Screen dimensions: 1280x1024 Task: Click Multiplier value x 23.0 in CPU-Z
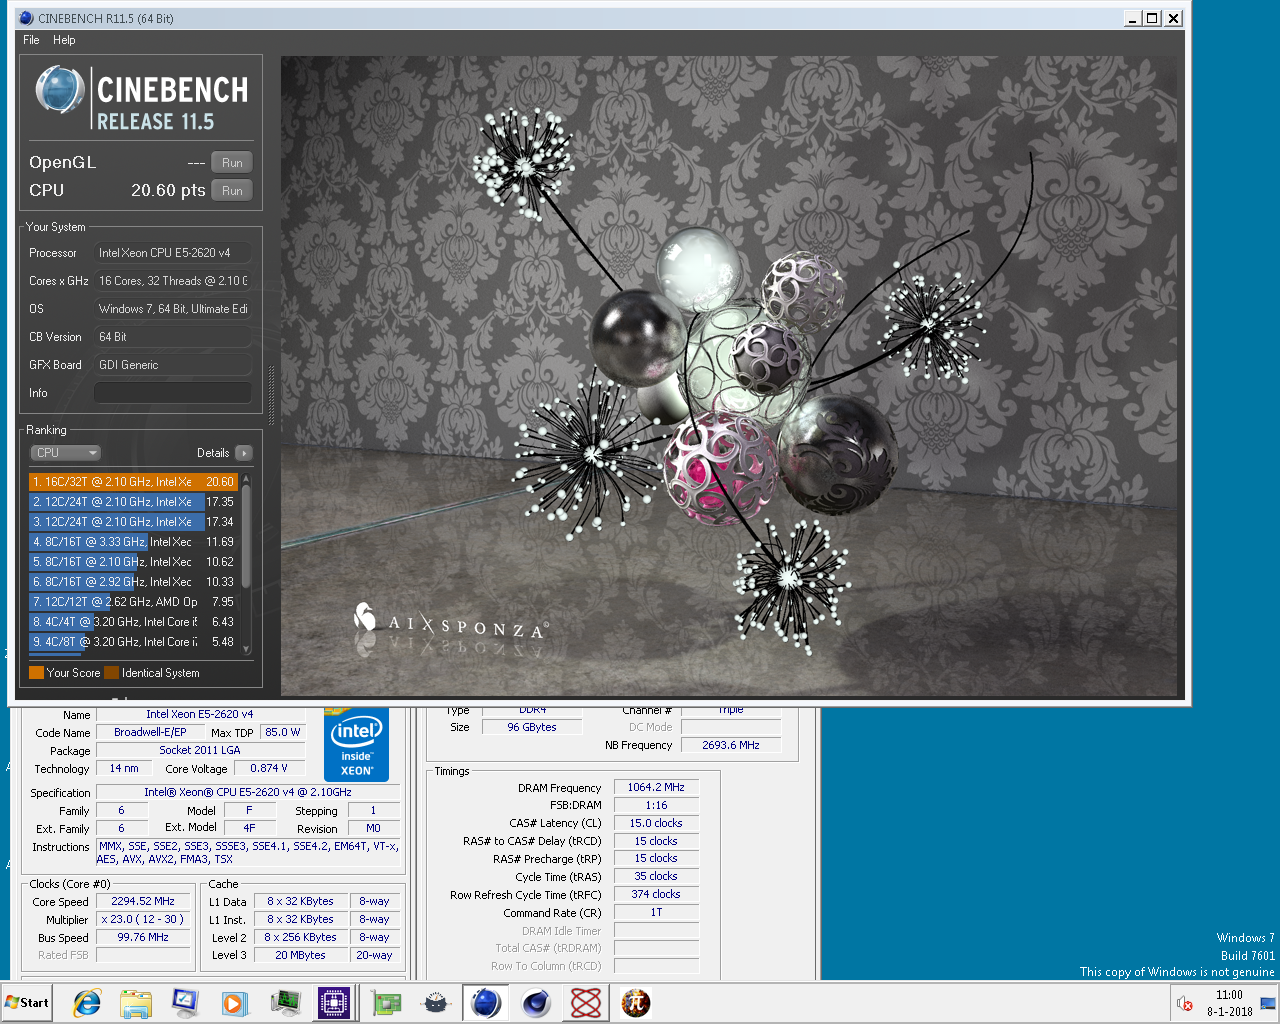[x=143, y=919]
